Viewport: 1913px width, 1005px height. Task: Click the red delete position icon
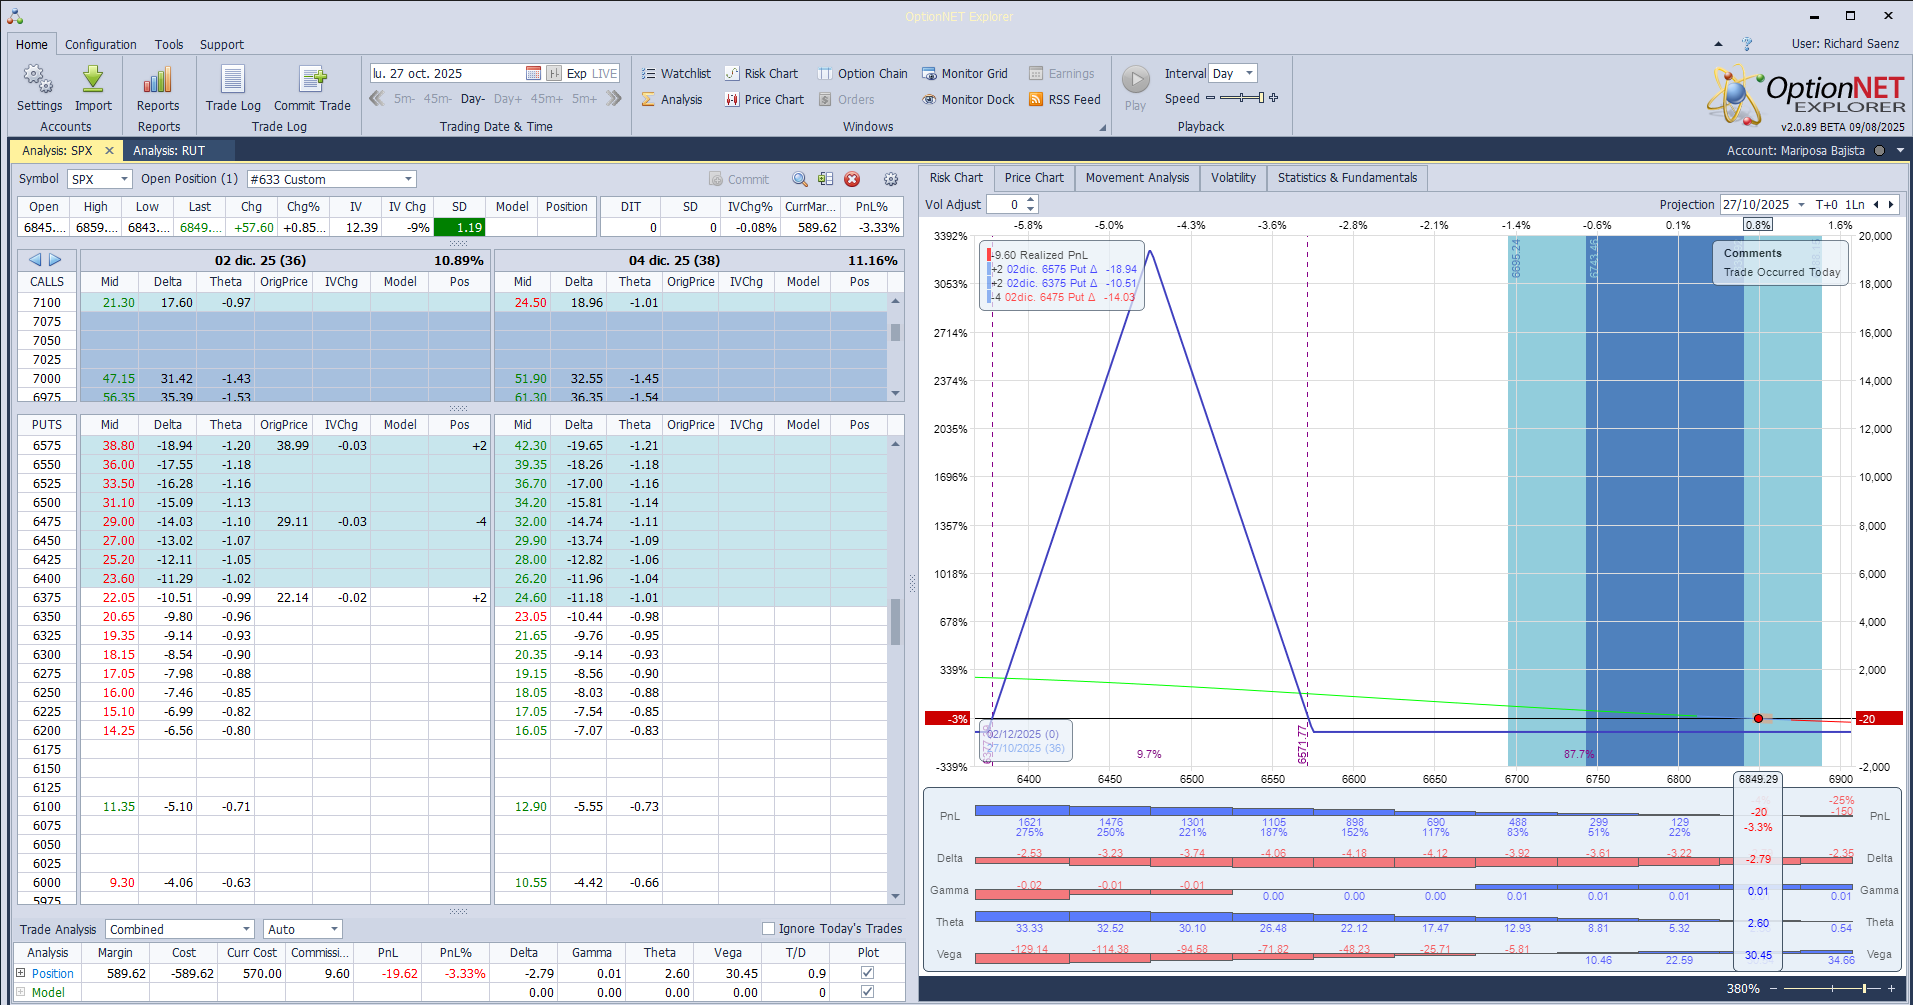pos(852,179)
